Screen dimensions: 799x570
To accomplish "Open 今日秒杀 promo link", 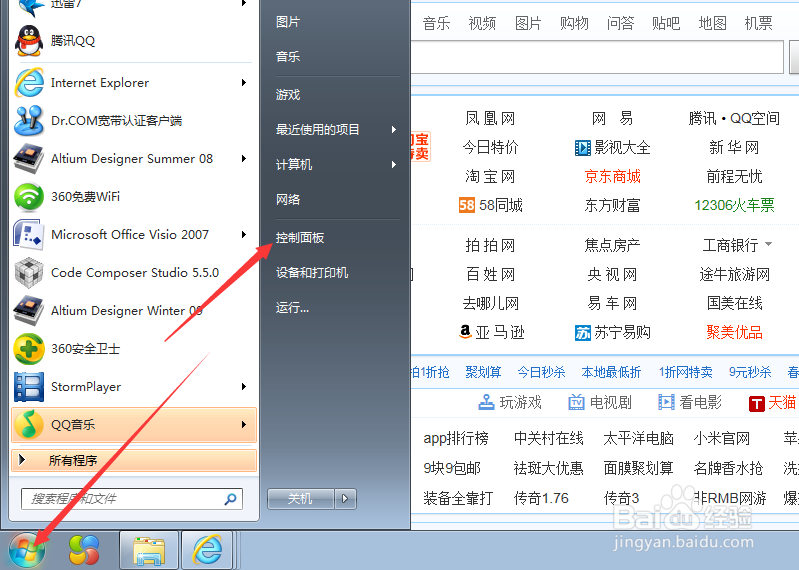I will tap(541, 372).
